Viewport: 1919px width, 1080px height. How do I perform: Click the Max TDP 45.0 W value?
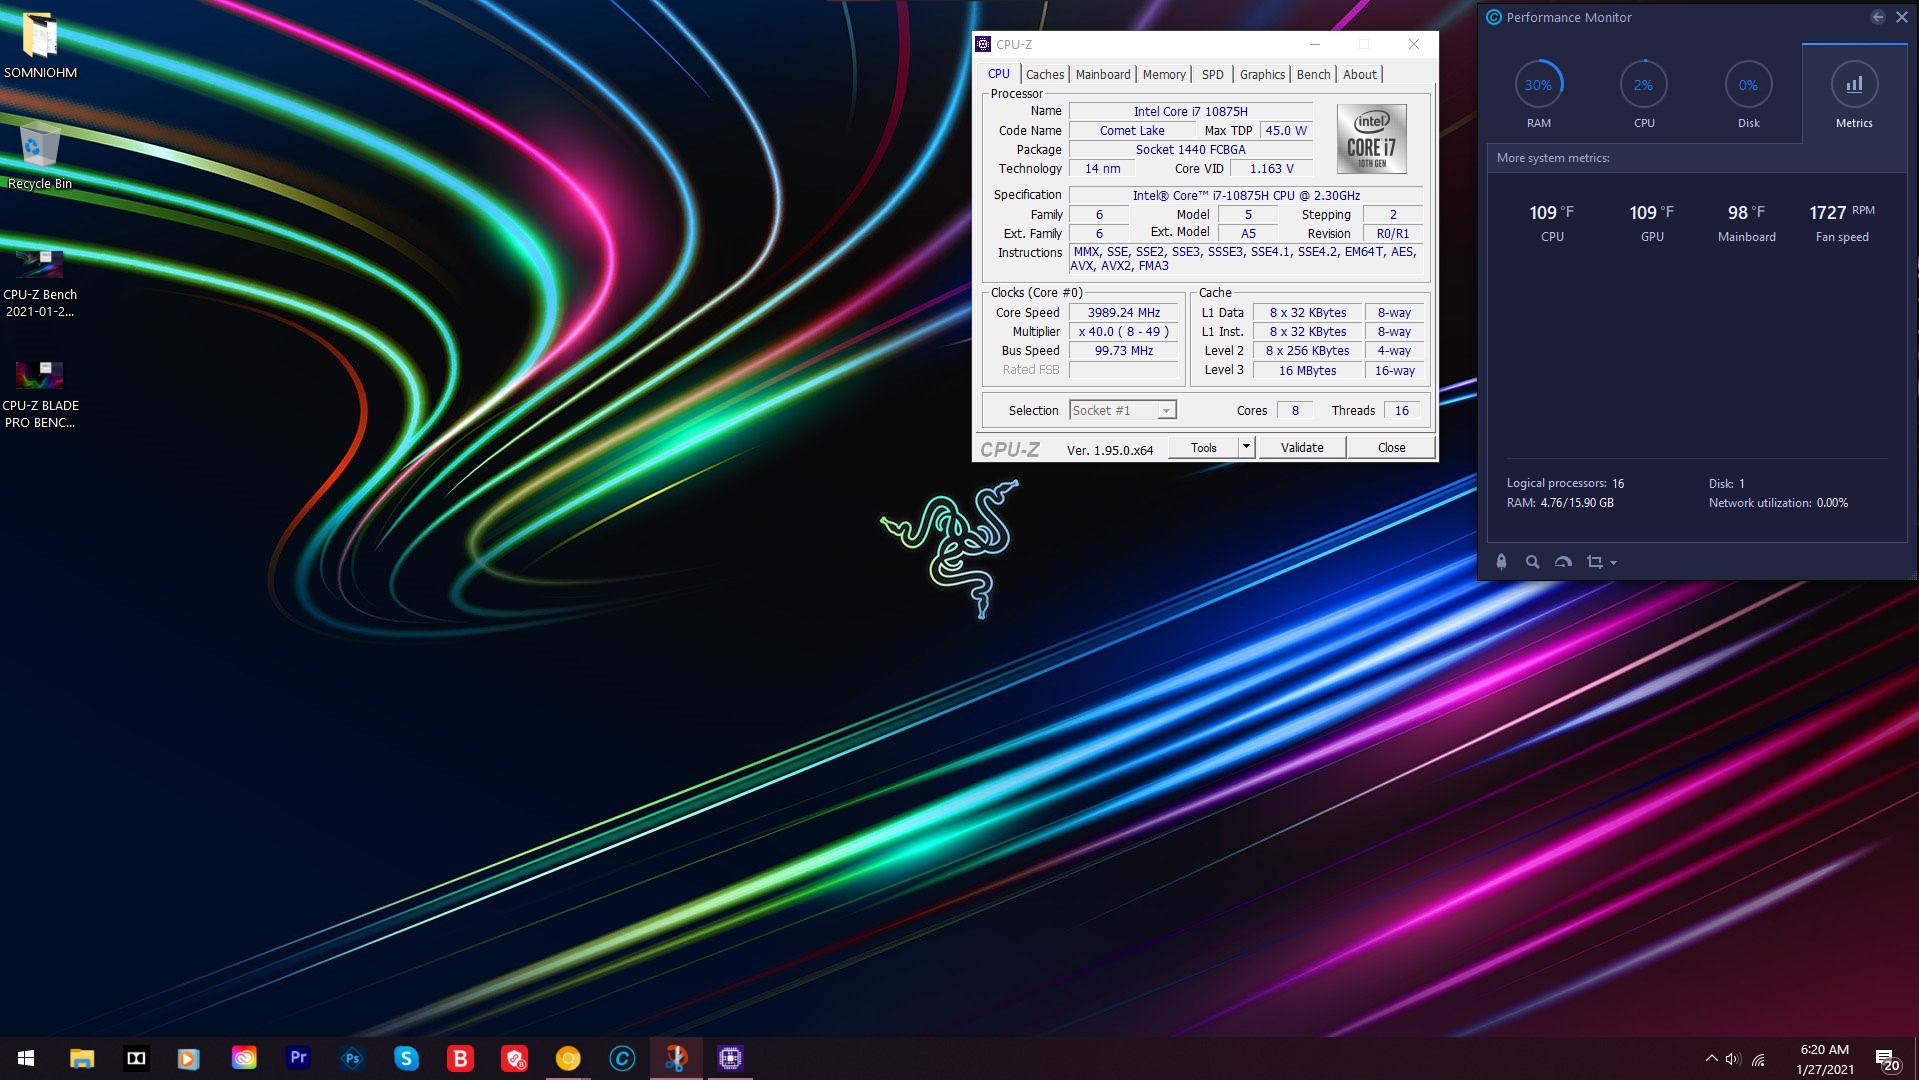(x=1286, y=131)
